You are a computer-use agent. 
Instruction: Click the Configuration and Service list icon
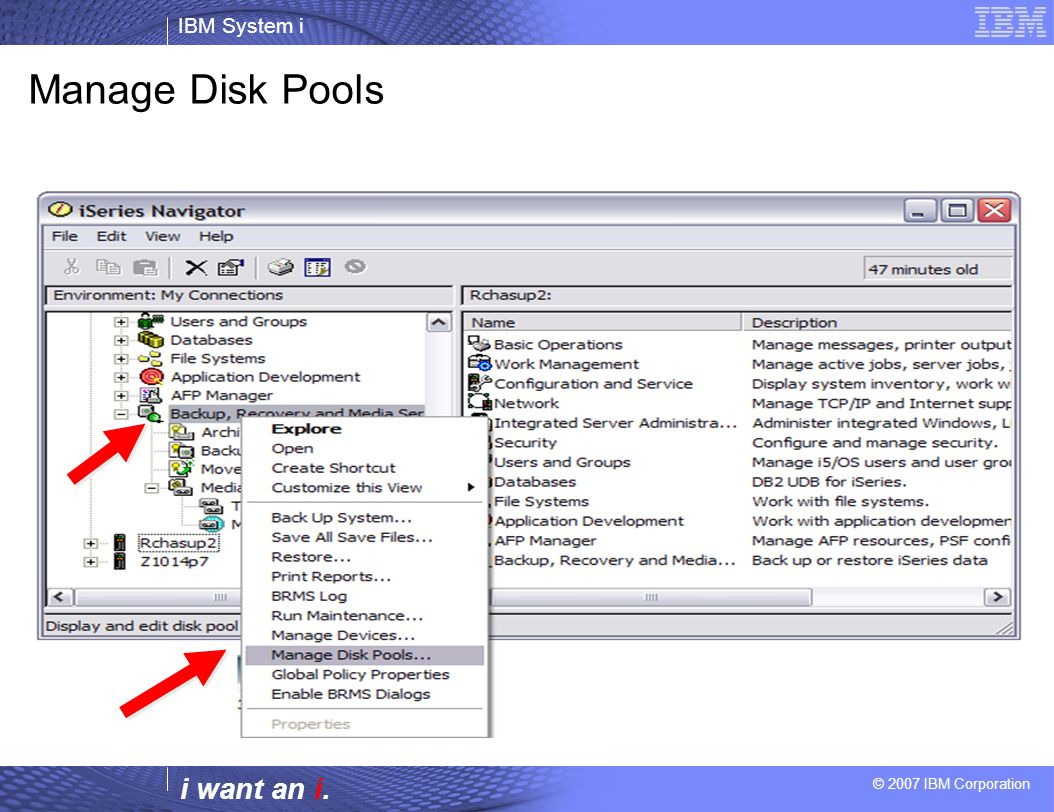click(479, 383)
